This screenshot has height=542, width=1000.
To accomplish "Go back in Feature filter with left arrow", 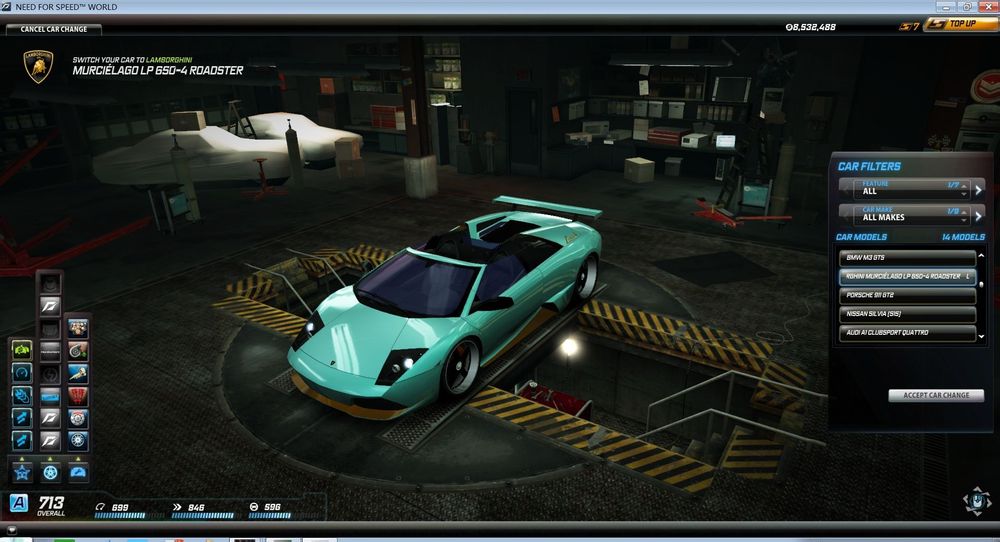I will point(846,189).
